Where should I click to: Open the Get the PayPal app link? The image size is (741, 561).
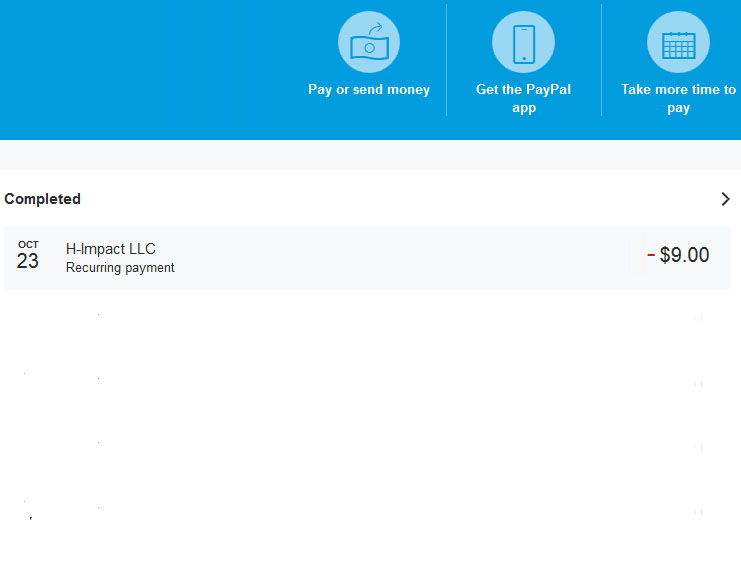click(524, 98)
